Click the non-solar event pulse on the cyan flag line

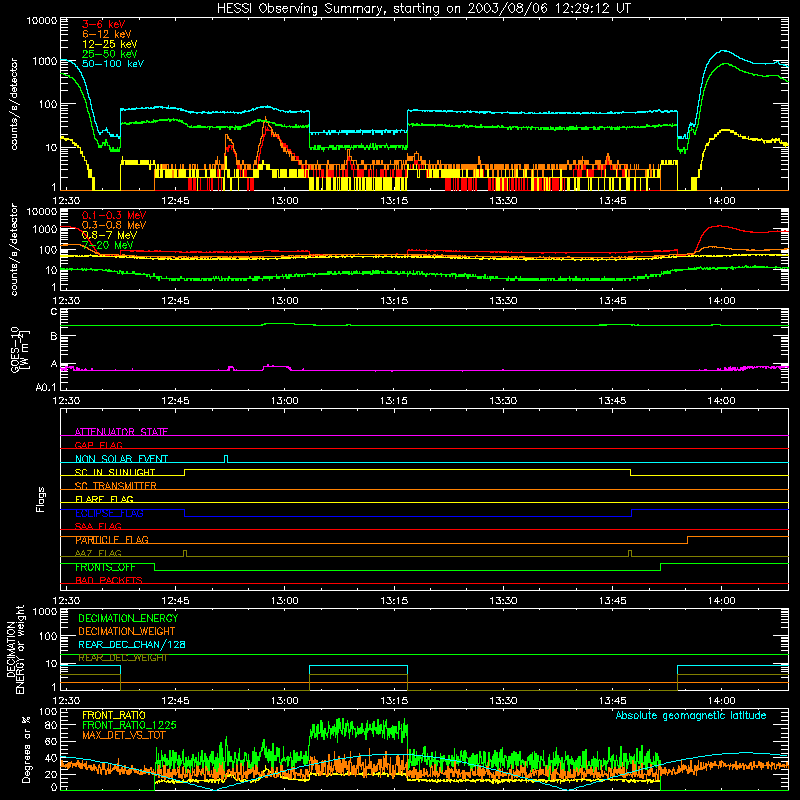tap(227, 459)
